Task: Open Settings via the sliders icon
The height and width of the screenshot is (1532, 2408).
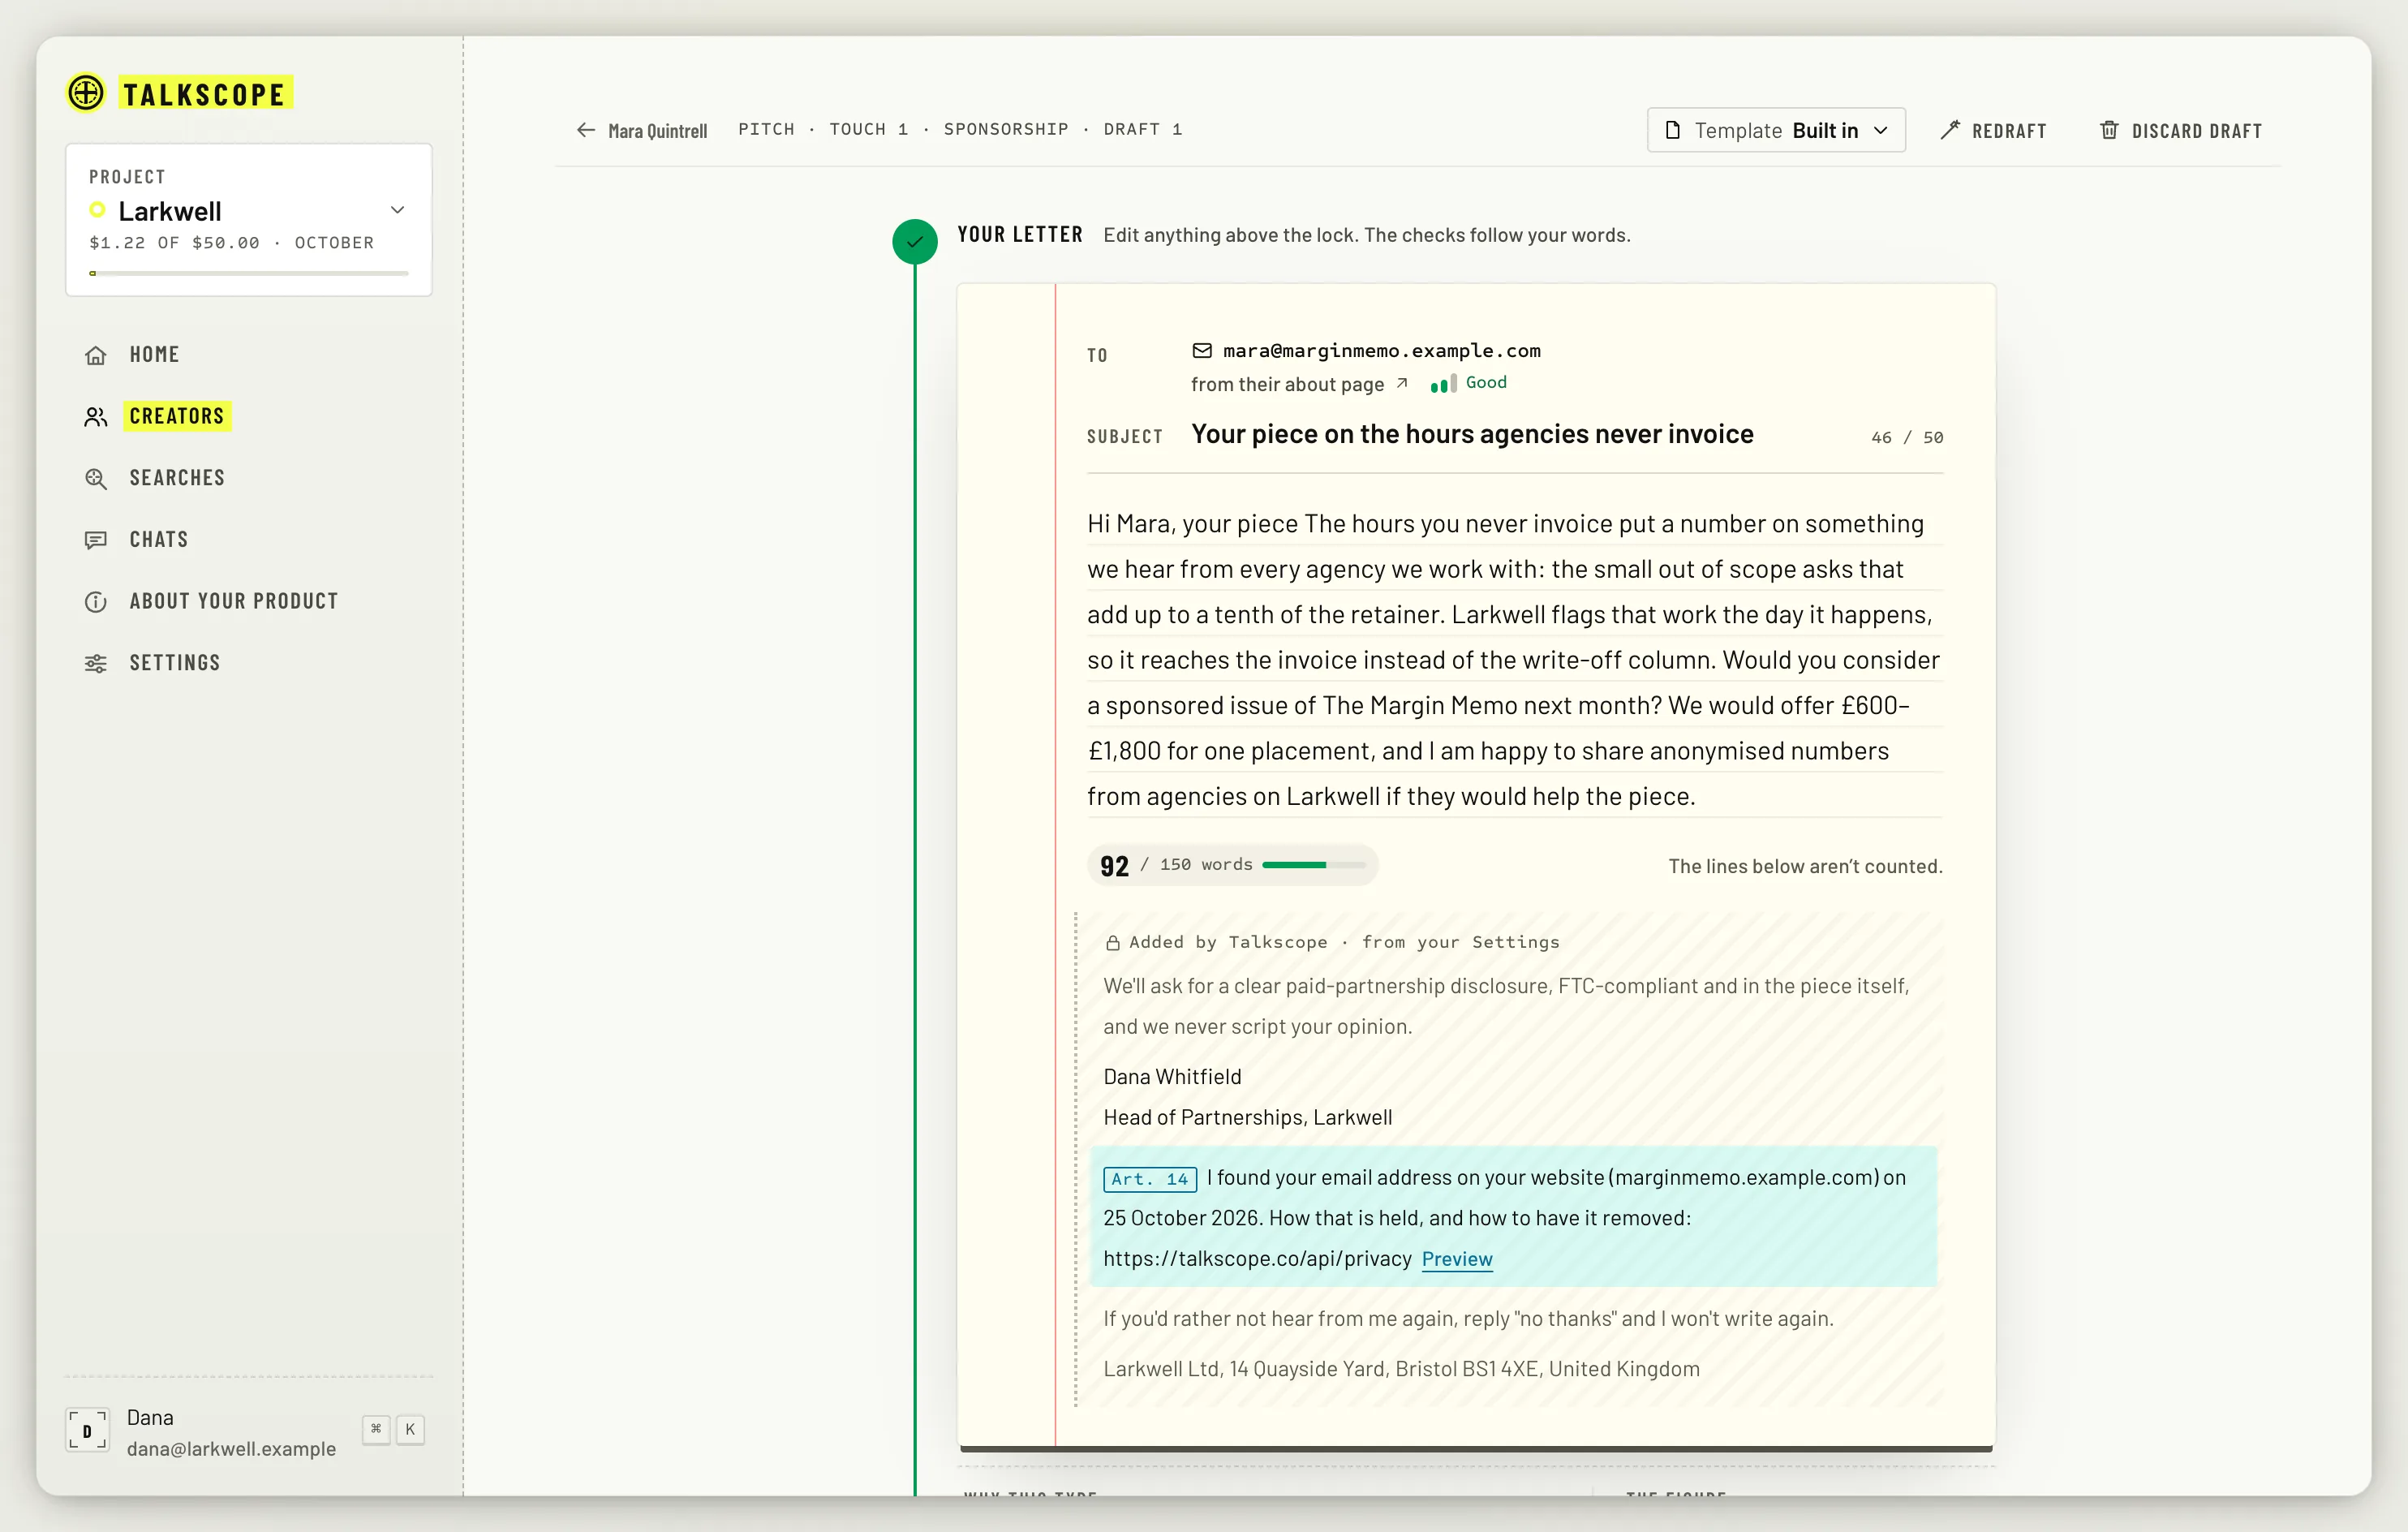Action: (96, 664)
